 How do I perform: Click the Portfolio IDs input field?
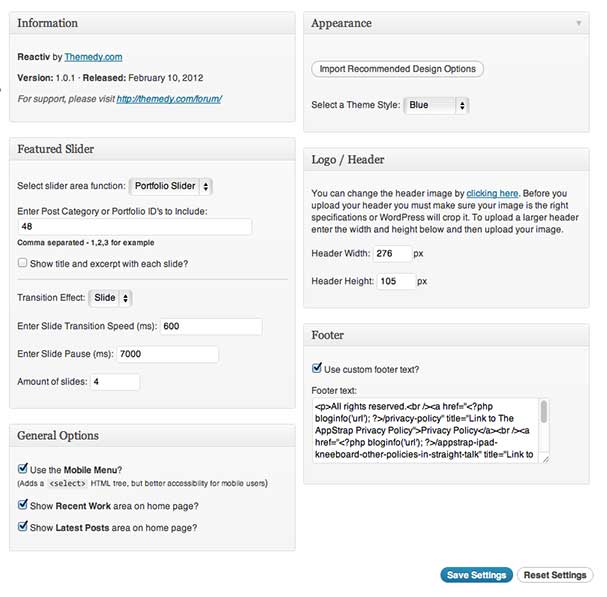pyautogui.click(x=135, y=227)
